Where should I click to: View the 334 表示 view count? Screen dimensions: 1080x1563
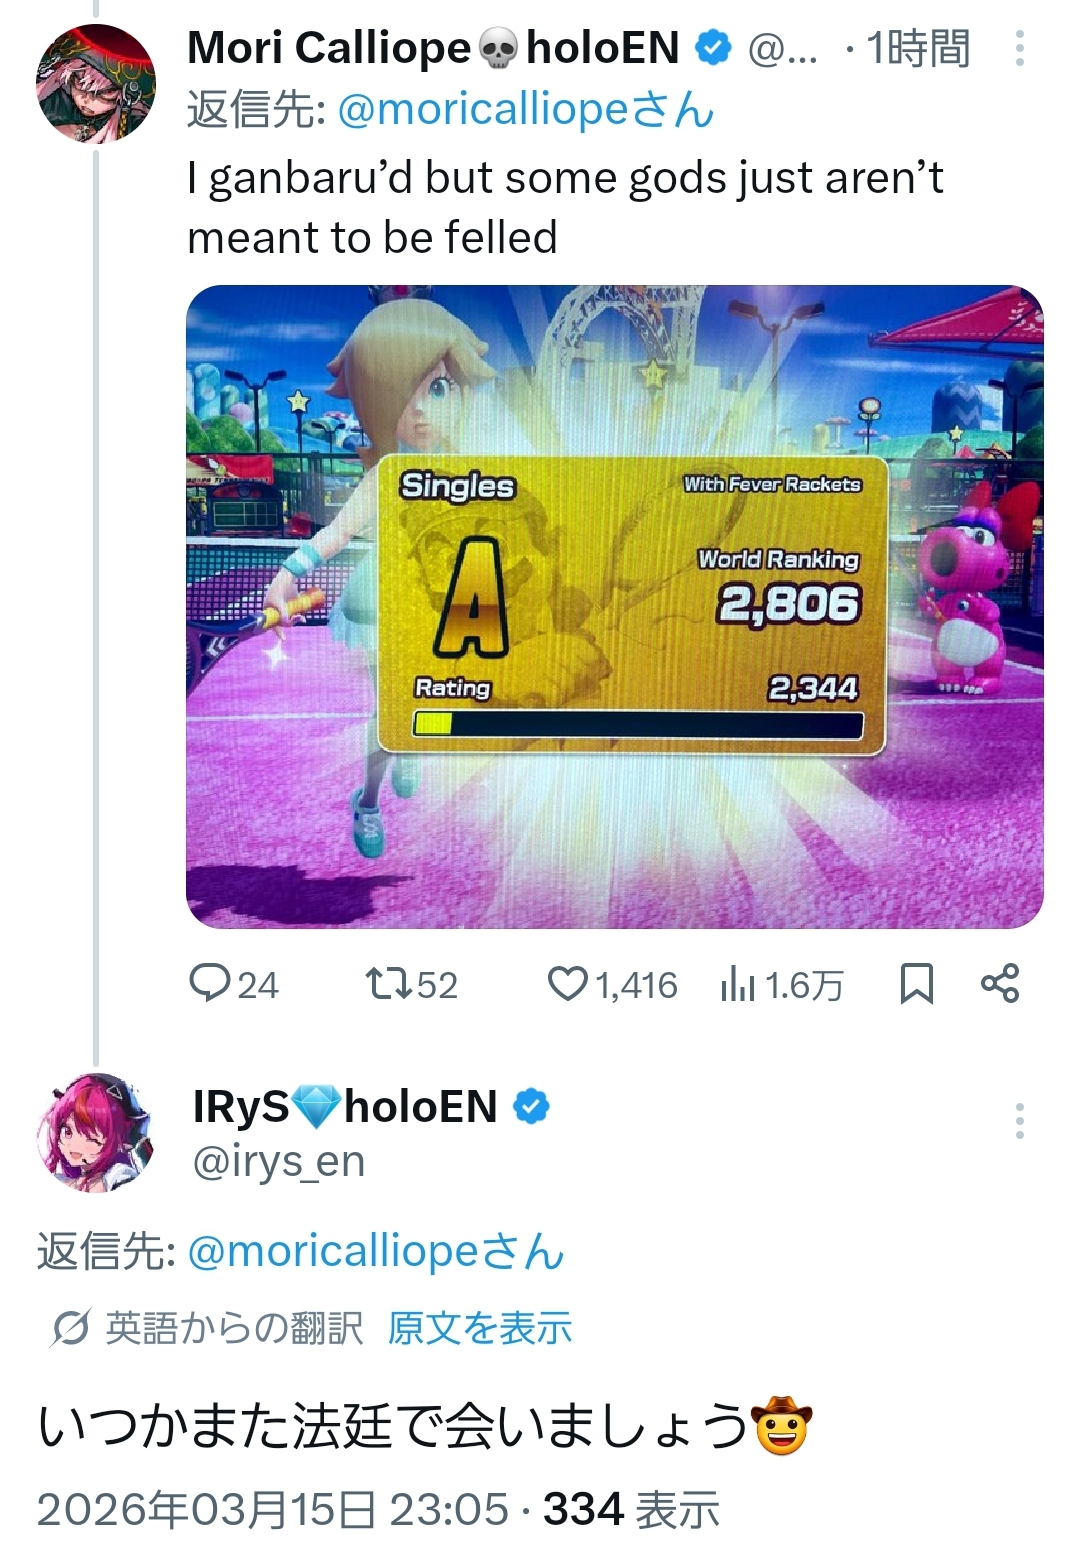click(631, 1509)
